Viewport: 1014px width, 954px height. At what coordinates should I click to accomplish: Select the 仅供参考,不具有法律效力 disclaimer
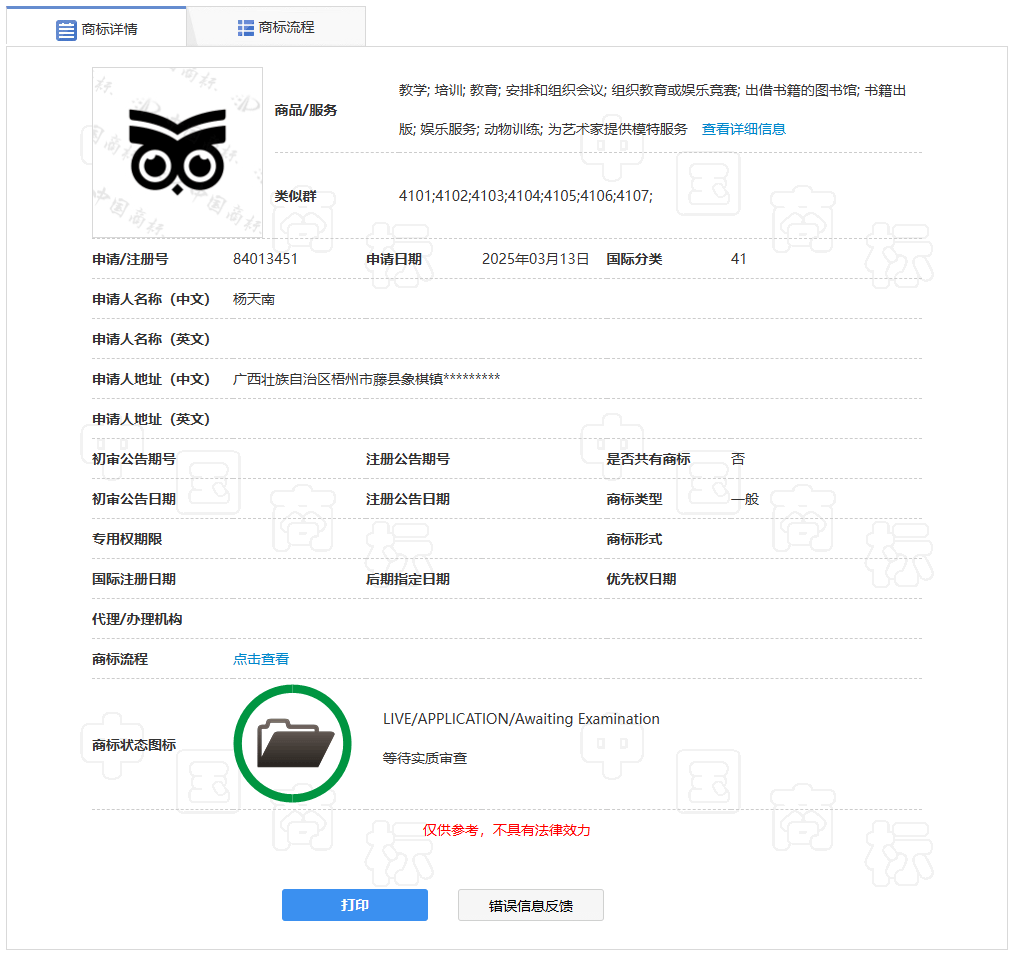point(506,830)
